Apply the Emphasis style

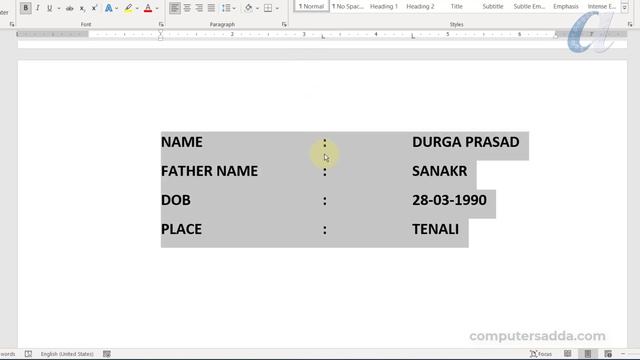click(x=565, y=6)
